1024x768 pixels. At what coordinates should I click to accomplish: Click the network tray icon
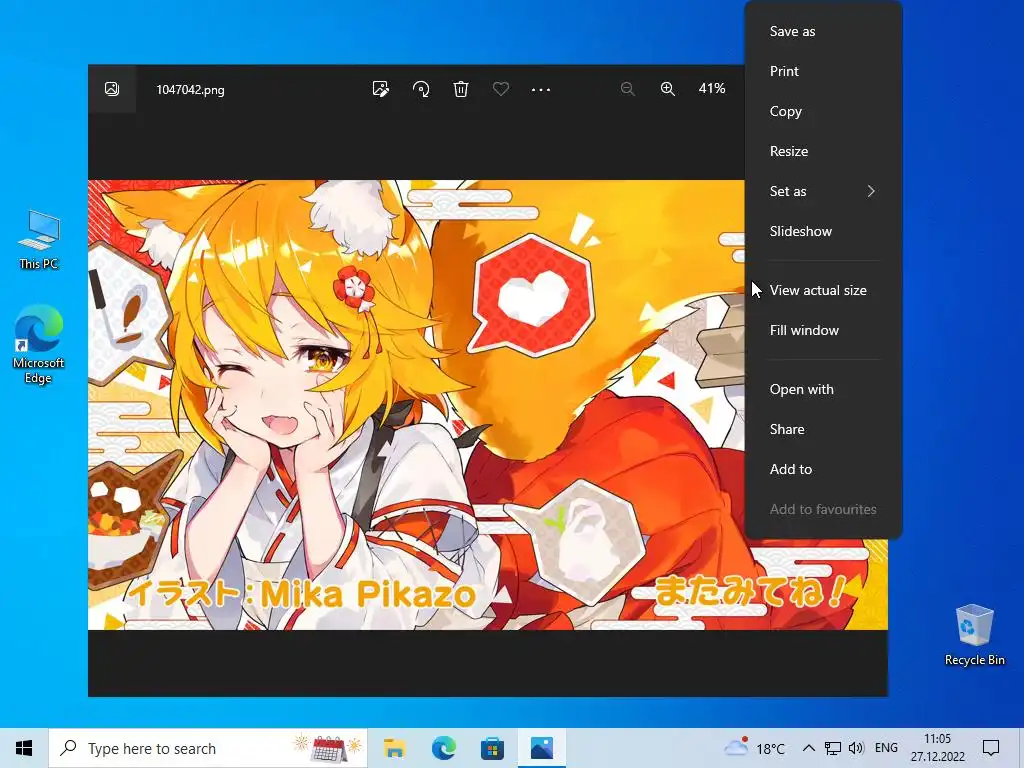(833, 748)
